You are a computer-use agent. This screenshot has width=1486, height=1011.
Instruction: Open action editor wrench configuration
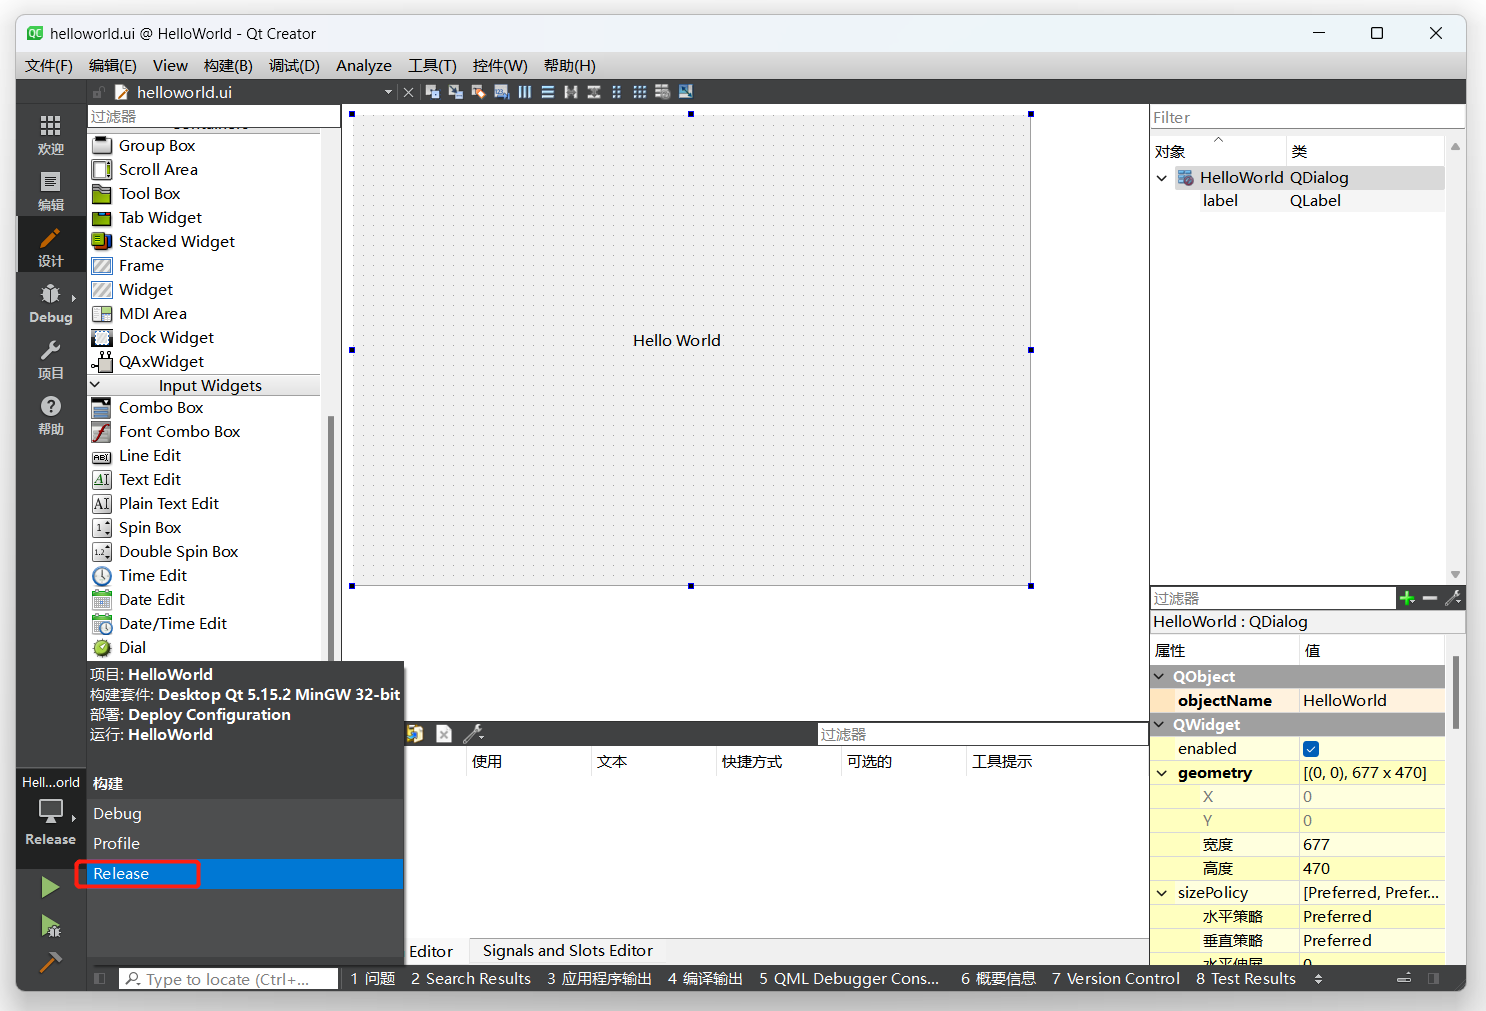(x=473, y=734)
